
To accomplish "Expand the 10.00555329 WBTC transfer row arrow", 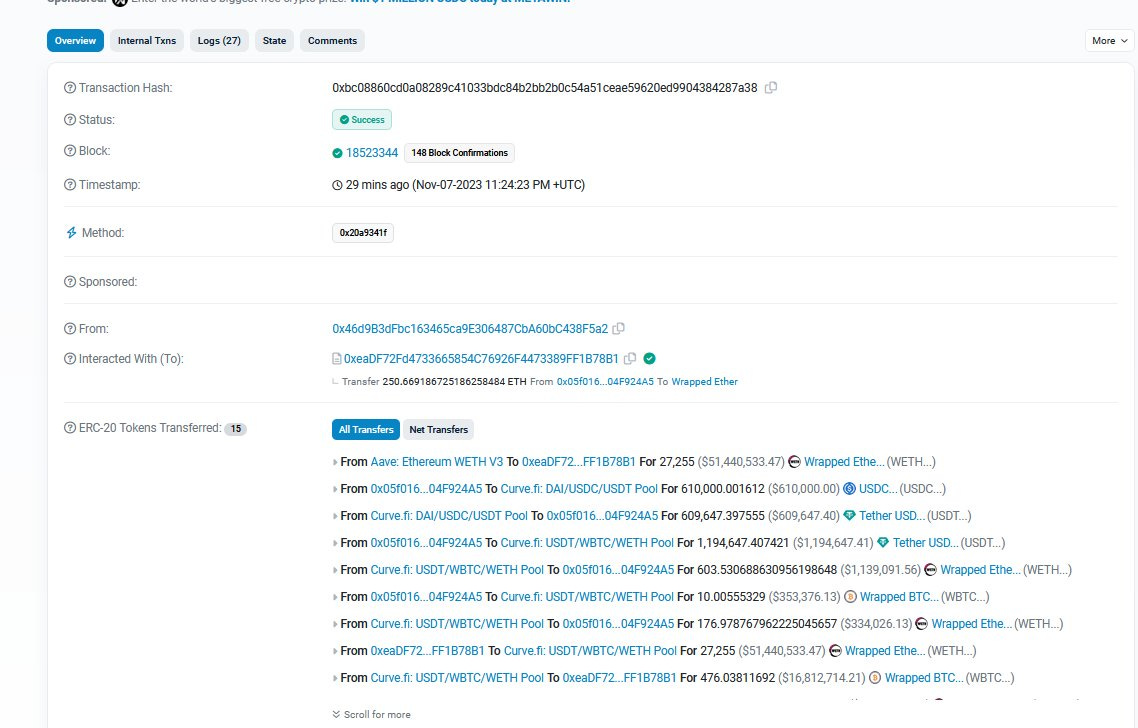I will (x=335, y=597).
